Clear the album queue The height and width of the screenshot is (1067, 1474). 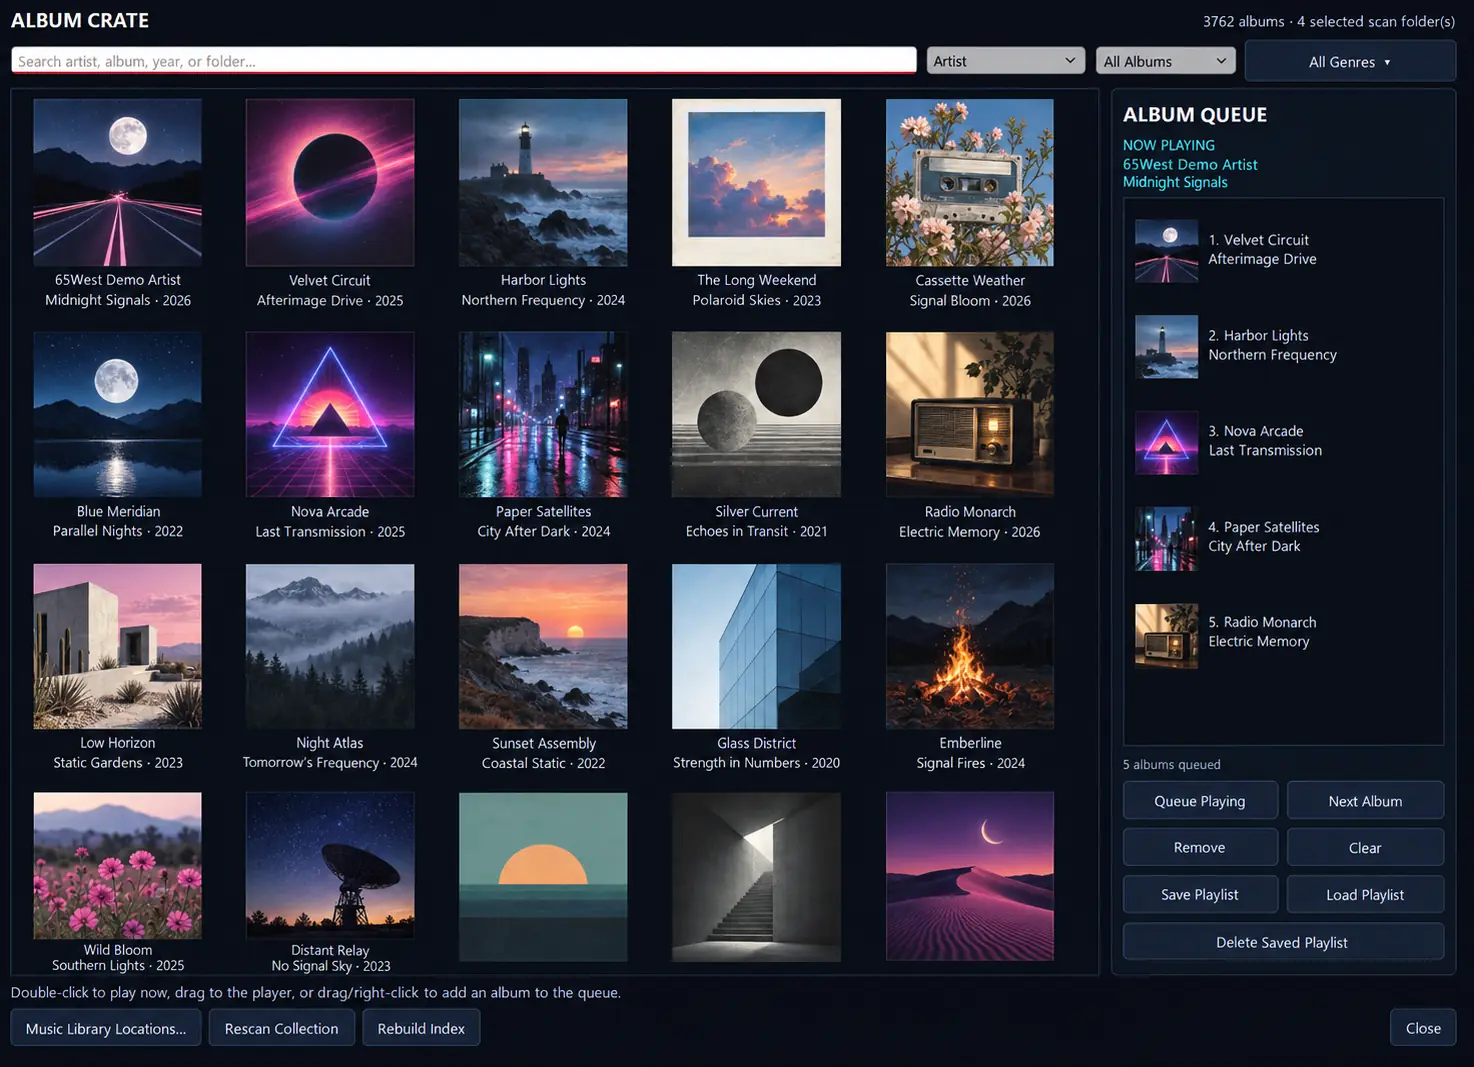click(1365, 847)
